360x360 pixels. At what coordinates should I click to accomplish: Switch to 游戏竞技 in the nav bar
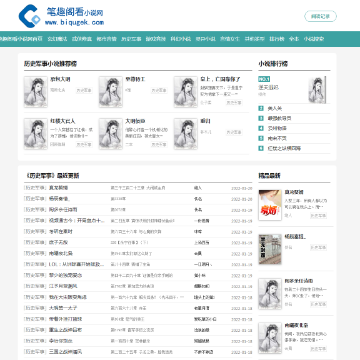156,39
